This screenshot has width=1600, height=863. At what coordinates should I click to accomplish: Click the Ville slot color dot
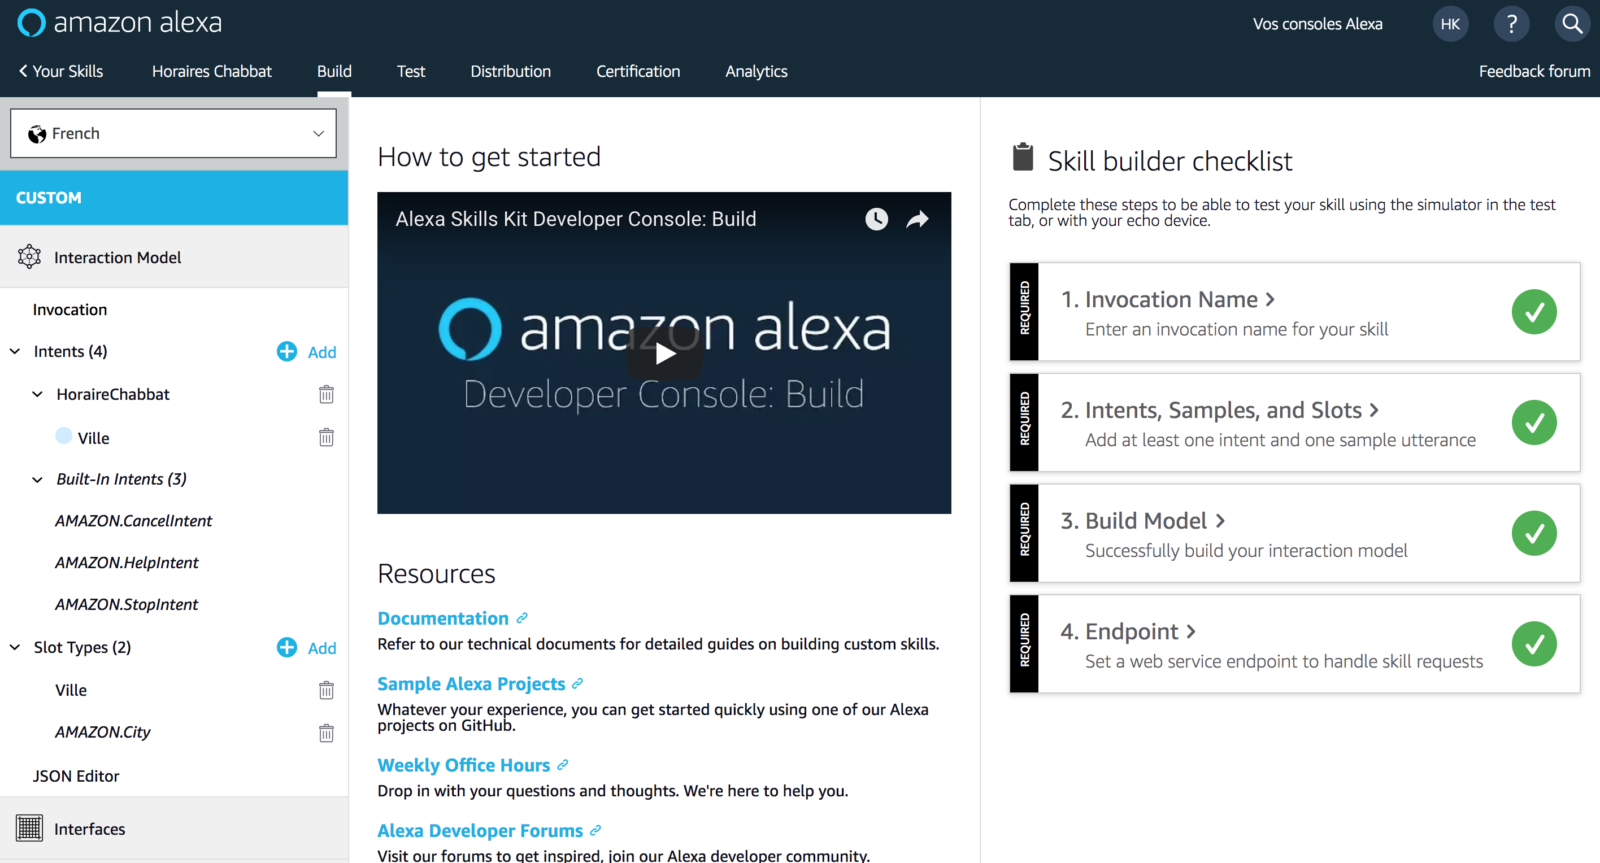pyautogui.click(x=64, y=435)
